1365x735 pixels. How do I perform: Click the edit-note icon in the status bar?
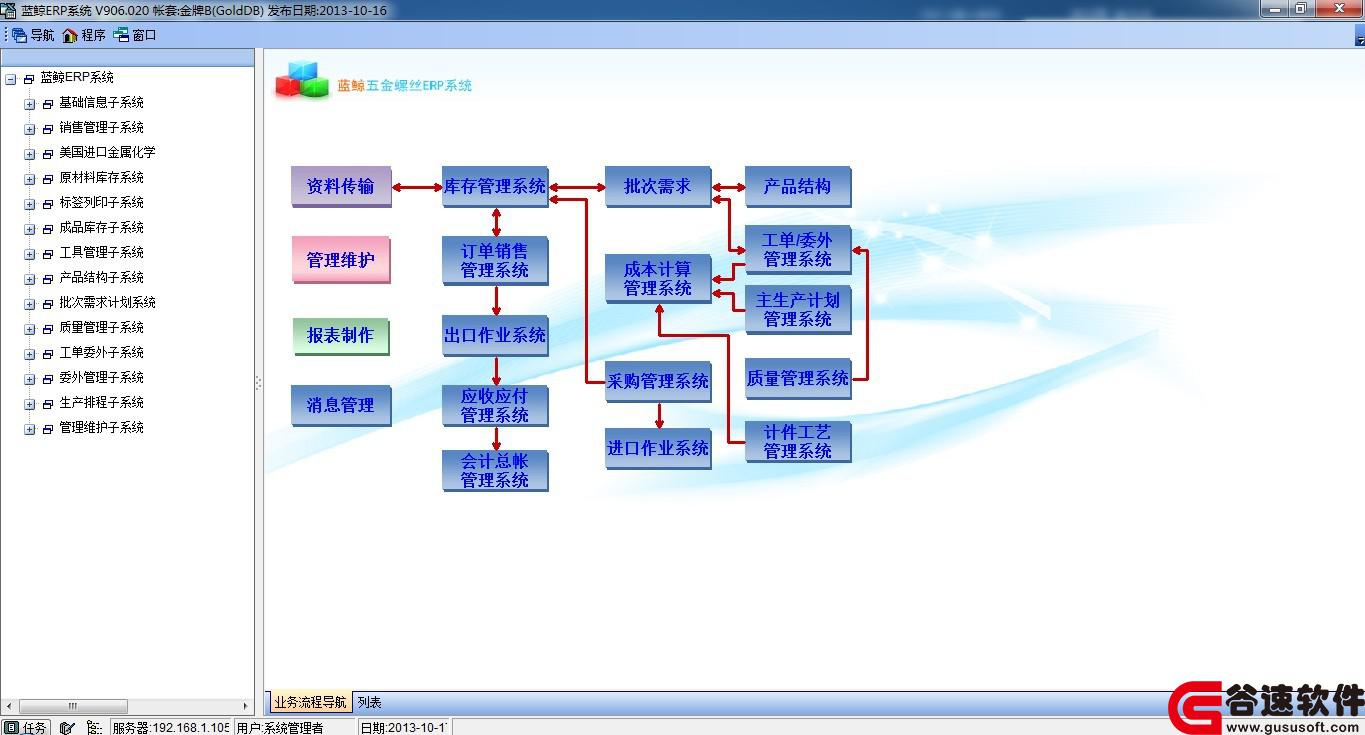point(67,727)
